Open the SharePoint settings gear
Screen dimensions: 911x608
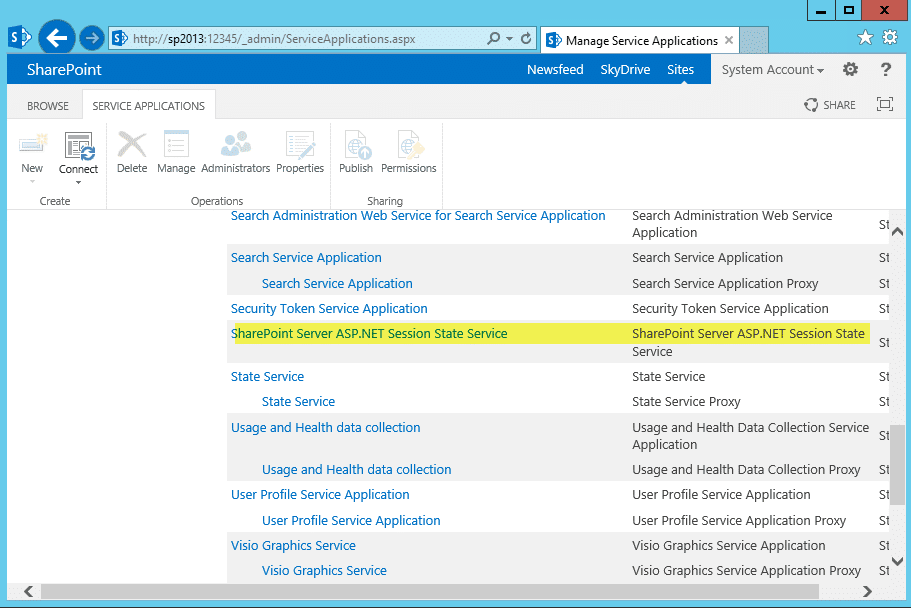pyautogui.click(x=851, y=69)
